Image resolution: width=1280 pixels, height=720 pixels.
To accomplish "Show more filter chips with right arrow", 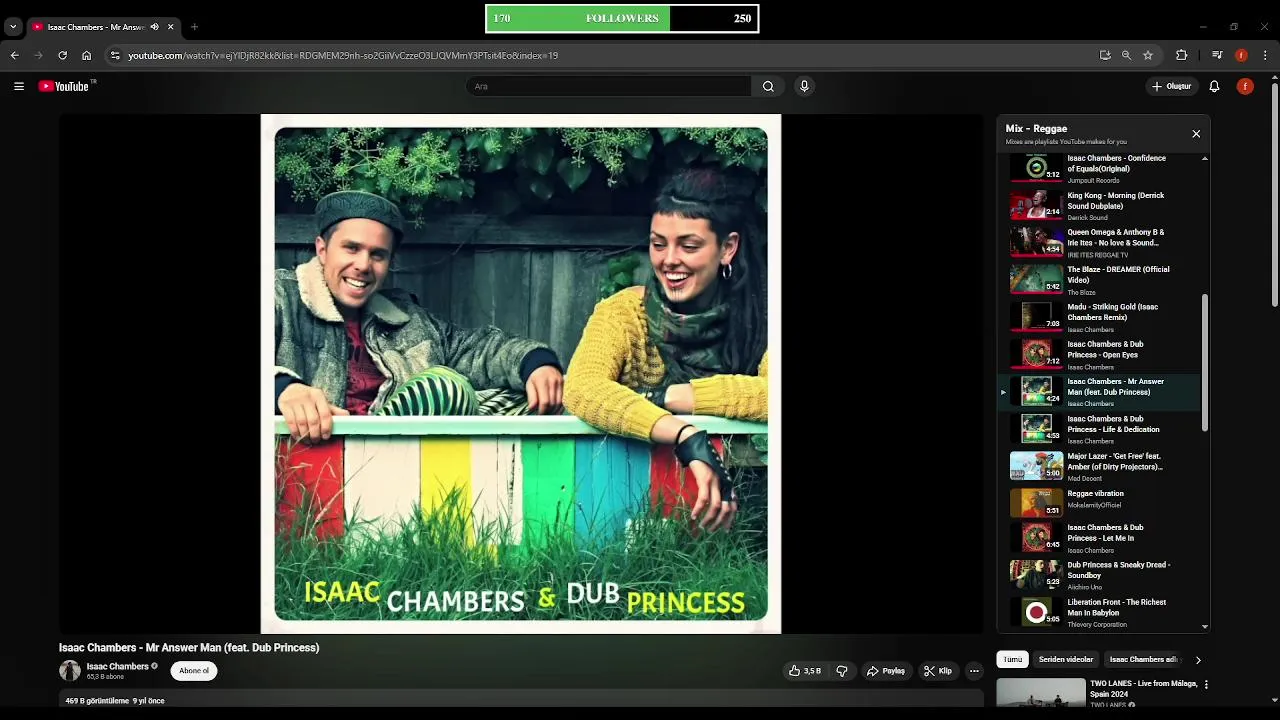I will [1198, 660].
